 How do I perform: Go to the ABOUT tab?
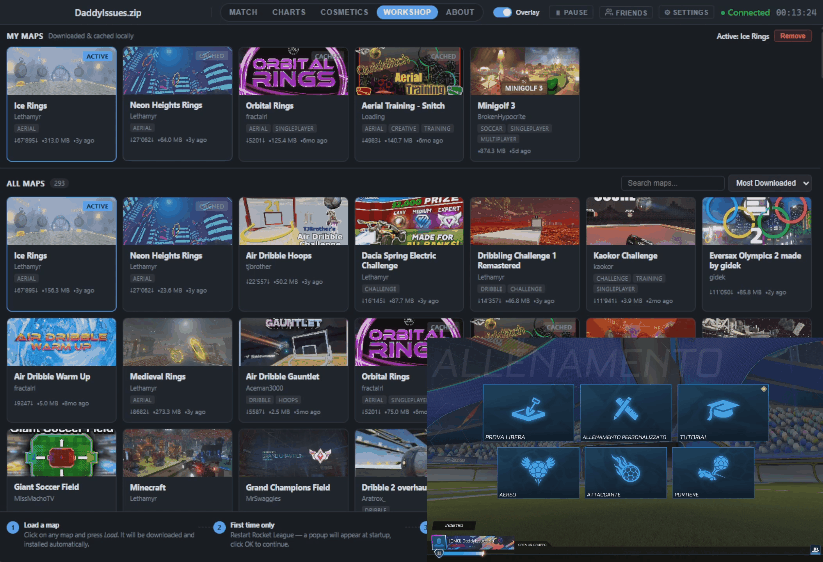(460, 12)
